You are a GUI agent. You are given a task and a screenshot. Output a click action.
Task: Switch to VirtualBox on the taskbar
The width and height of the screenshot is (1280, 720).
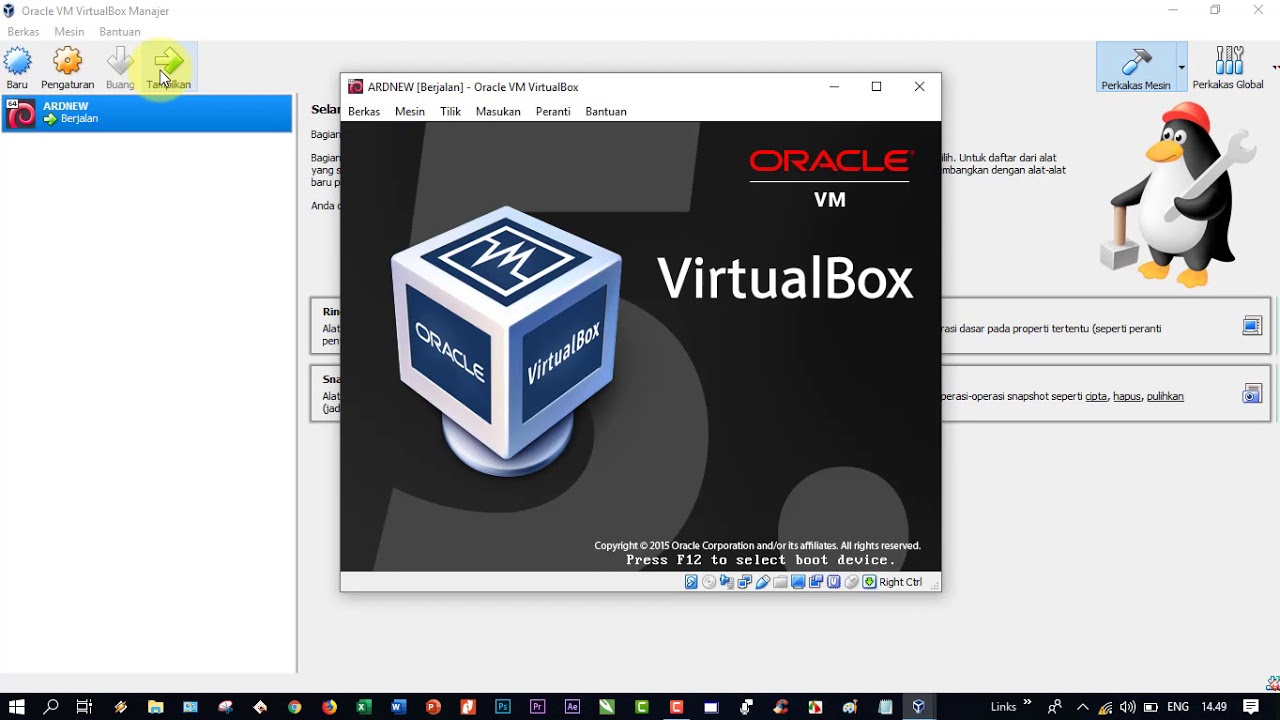[919, 707]
